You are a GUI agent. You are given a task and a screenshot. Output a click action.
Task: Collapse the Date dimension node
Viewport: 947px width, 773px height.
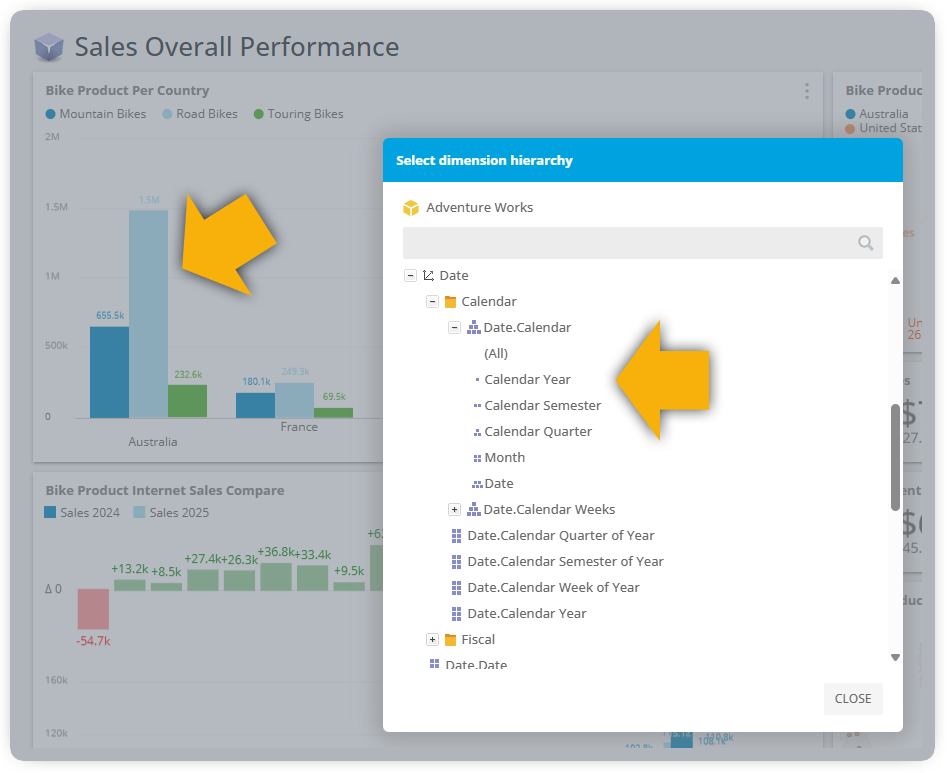[x=410, y=276]
